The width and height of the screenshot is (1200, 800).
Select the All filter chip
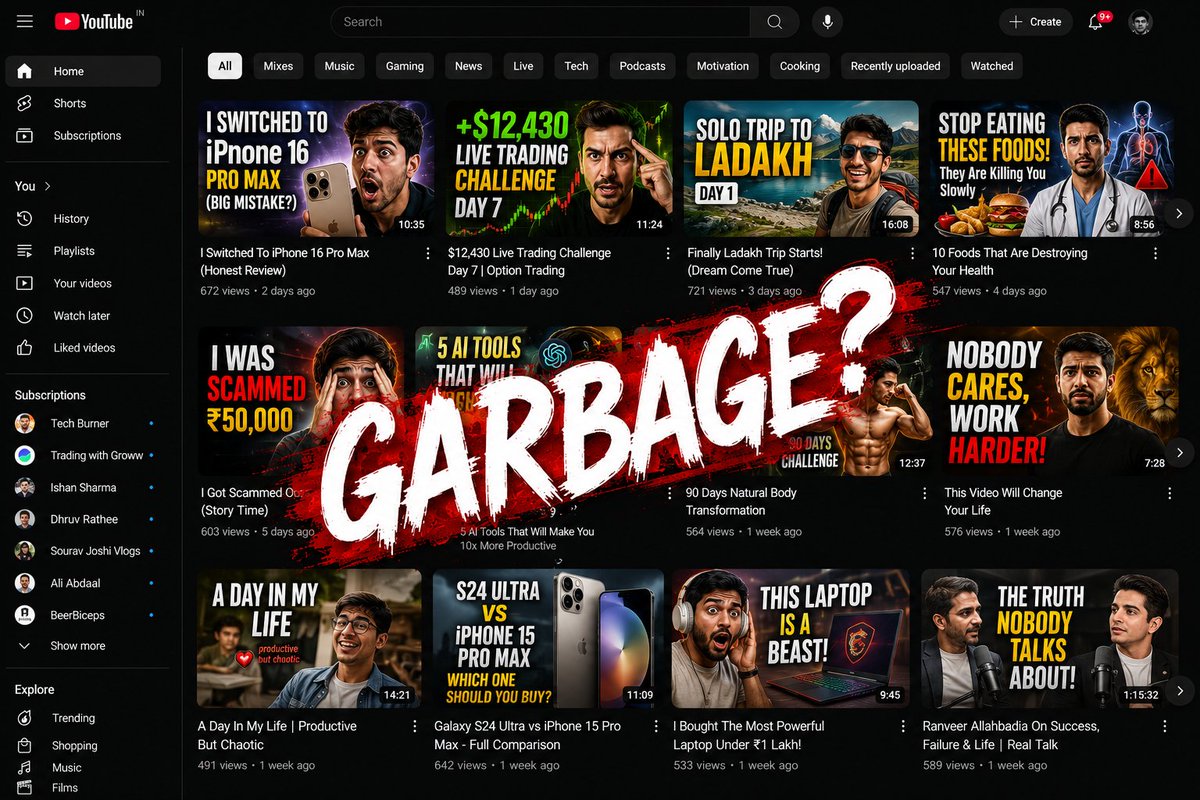click(225, 66)
